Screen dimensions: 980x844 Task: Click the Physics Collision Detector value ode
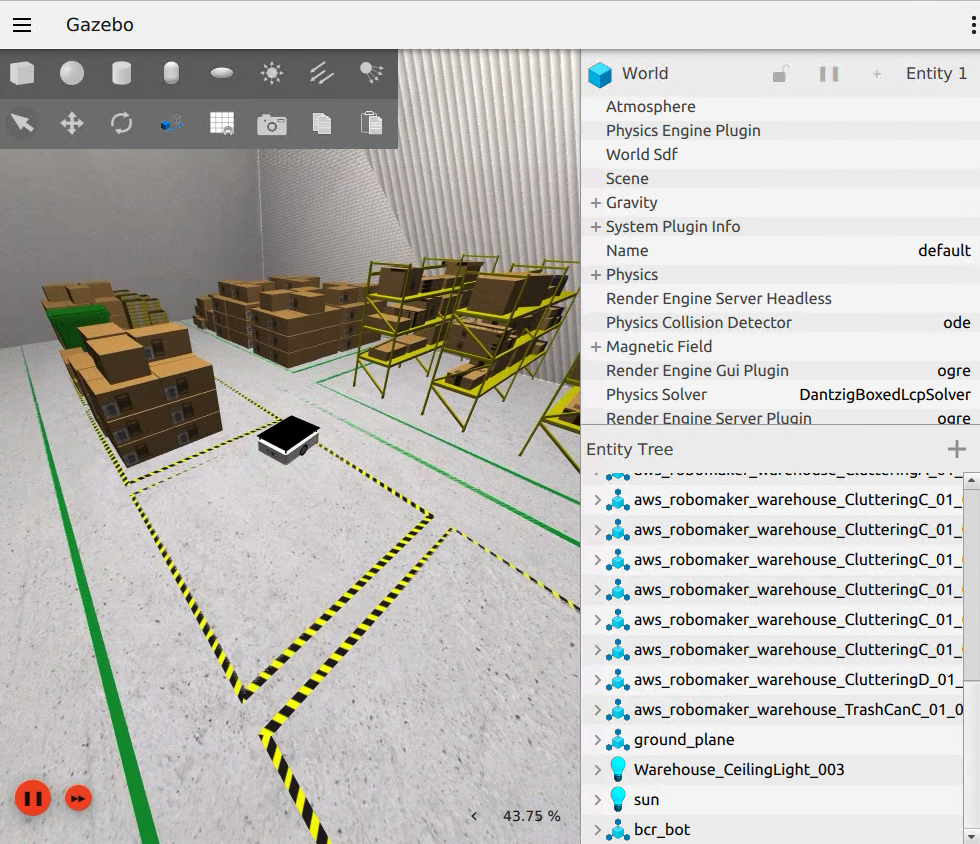click(x=957, y=323)
